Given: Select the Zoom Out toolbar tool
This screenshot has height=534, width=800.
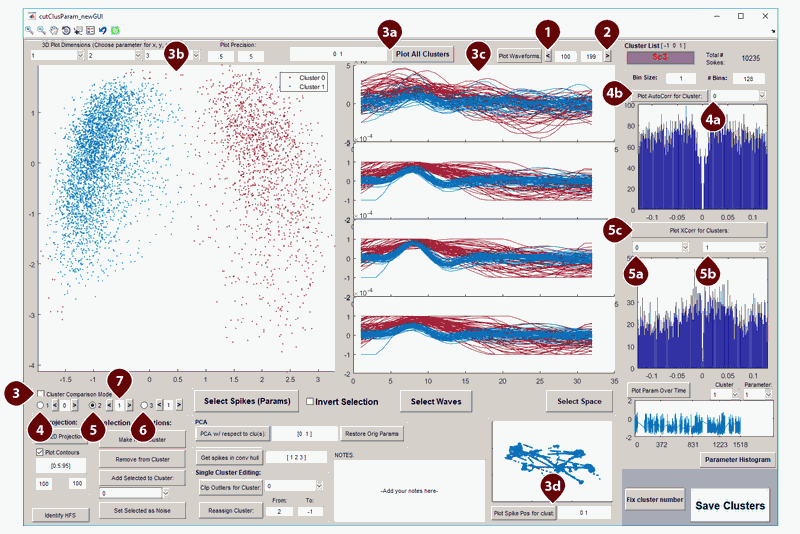Looking at the screenshot, I should pos(41,31).
